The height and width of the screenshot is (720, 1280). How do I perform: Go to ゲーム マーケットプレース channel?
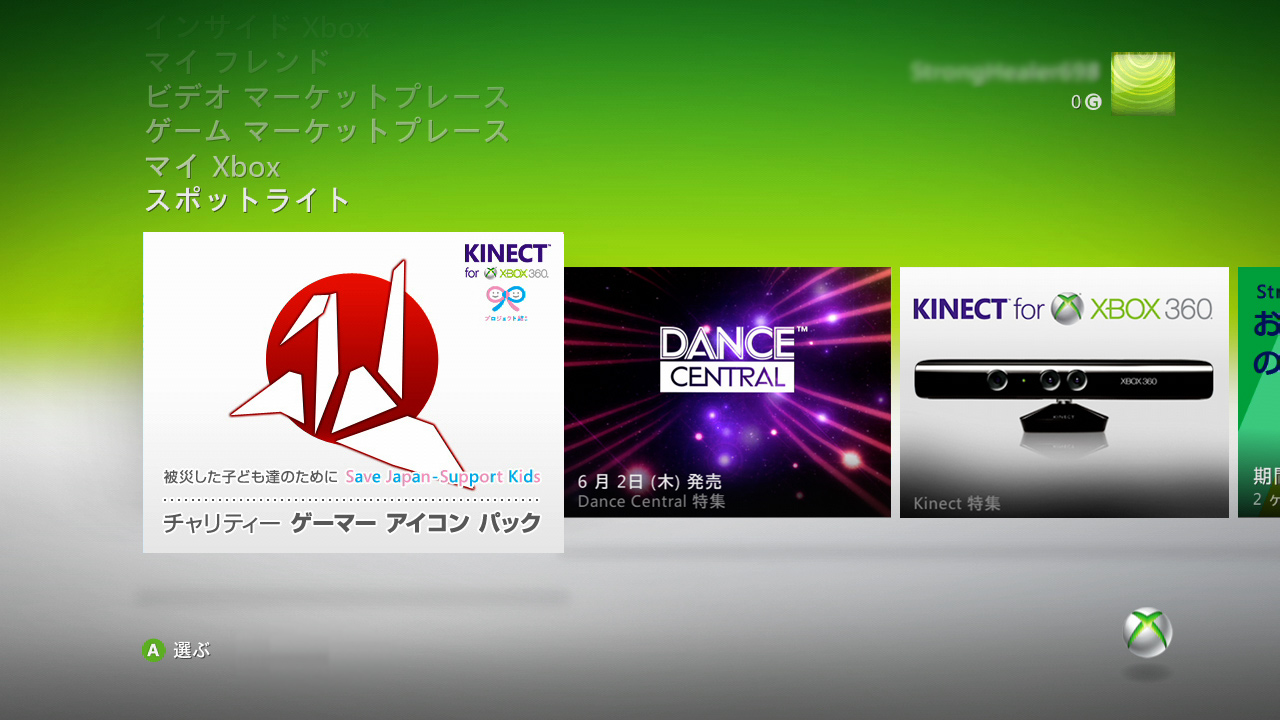pos(327,131)
